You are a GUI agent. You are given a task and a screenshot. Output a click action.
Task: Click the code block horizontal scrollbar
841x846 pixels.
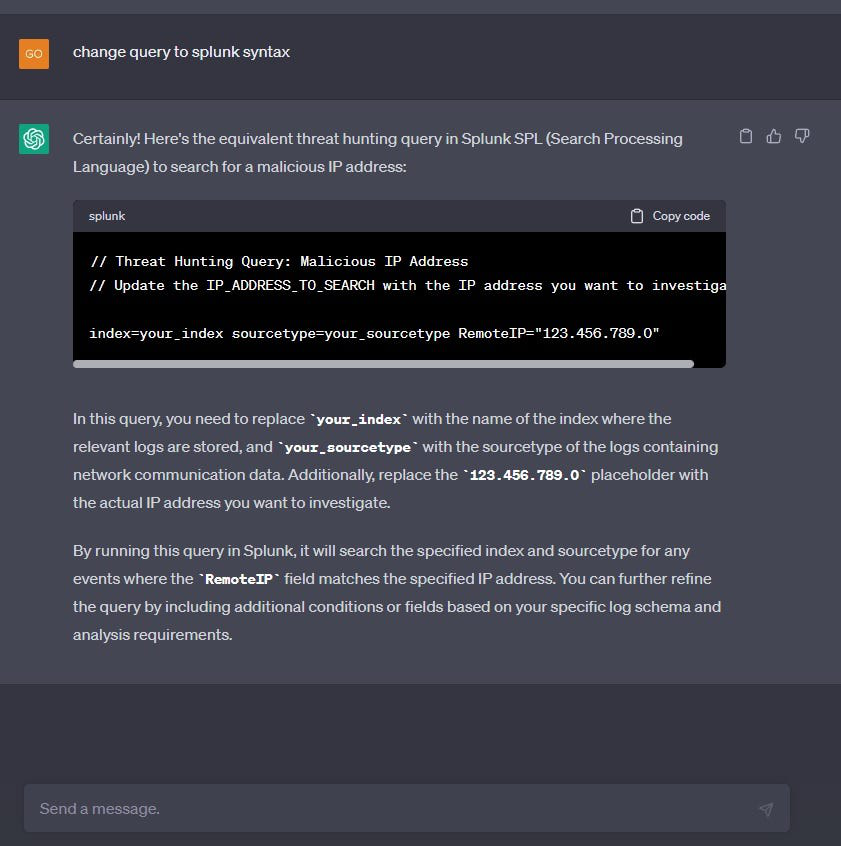pos(383,364)
